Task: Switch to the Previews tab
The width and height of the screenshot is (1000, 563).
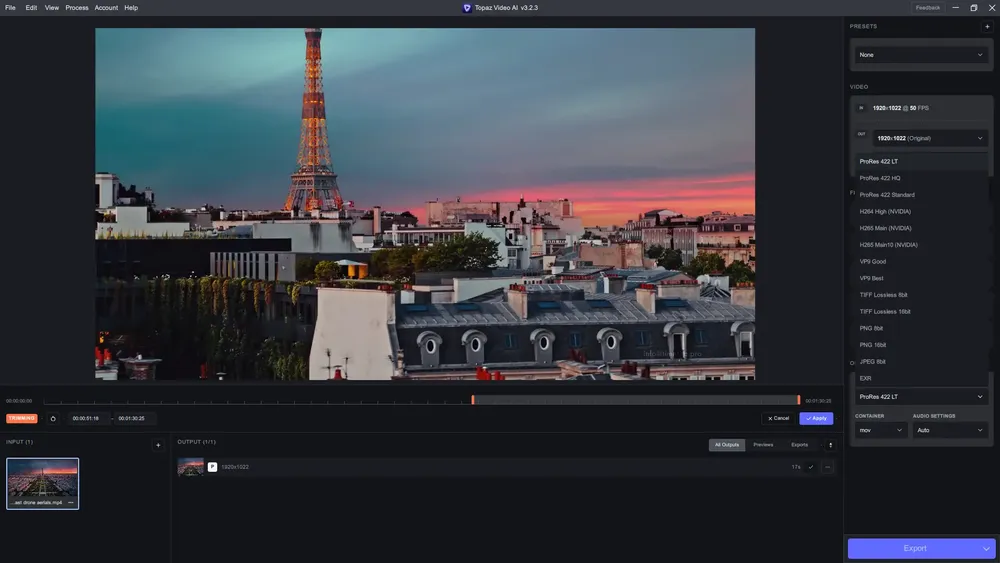Action: (763, 445)
